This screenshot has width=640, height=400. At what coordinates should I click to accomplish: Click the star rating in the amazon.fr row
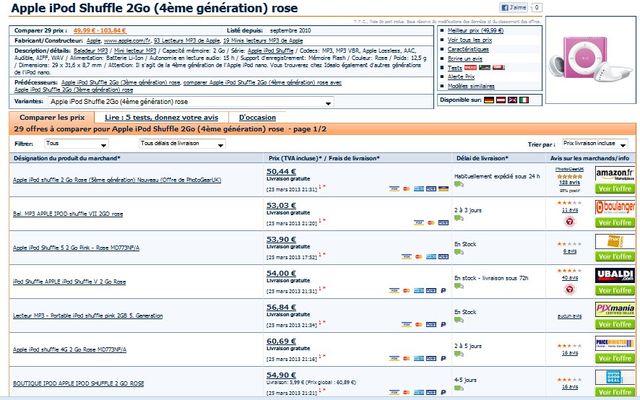click(x=570, y=176)
